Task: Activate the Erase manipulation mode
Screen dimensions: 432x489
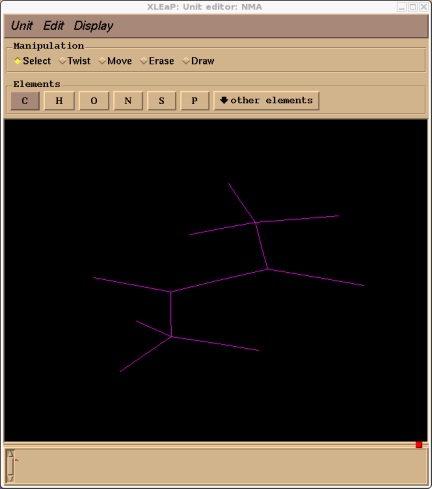Action: coord(157,61)
